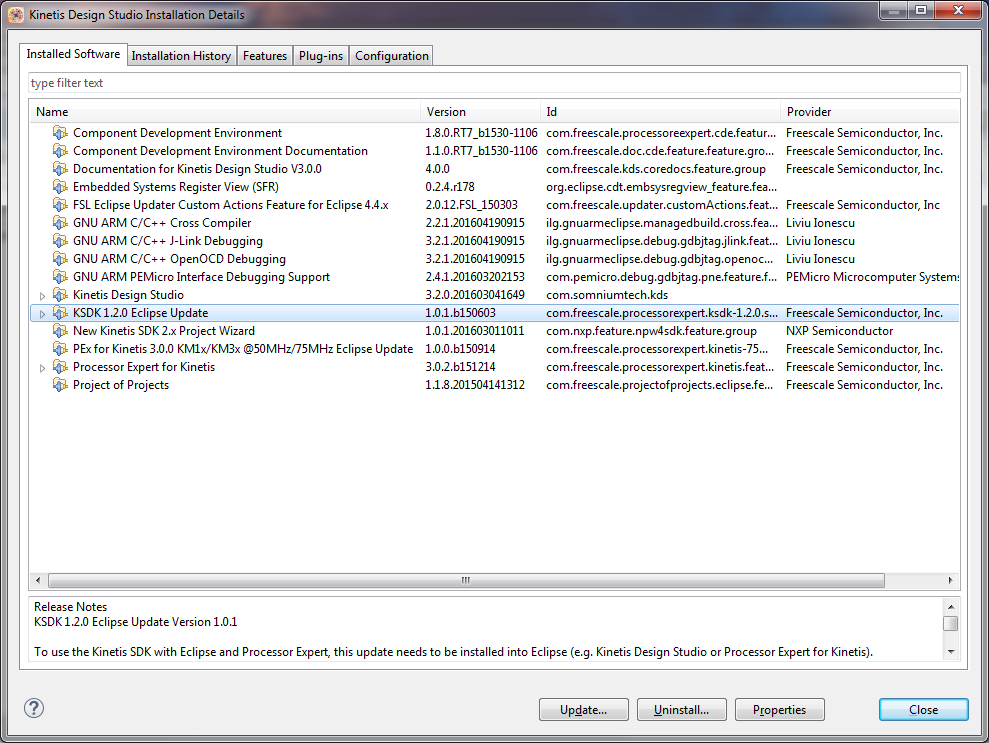Click the Kinetis Design Studio title bar icon
This screenshot has width=989, height=743.
16,15
